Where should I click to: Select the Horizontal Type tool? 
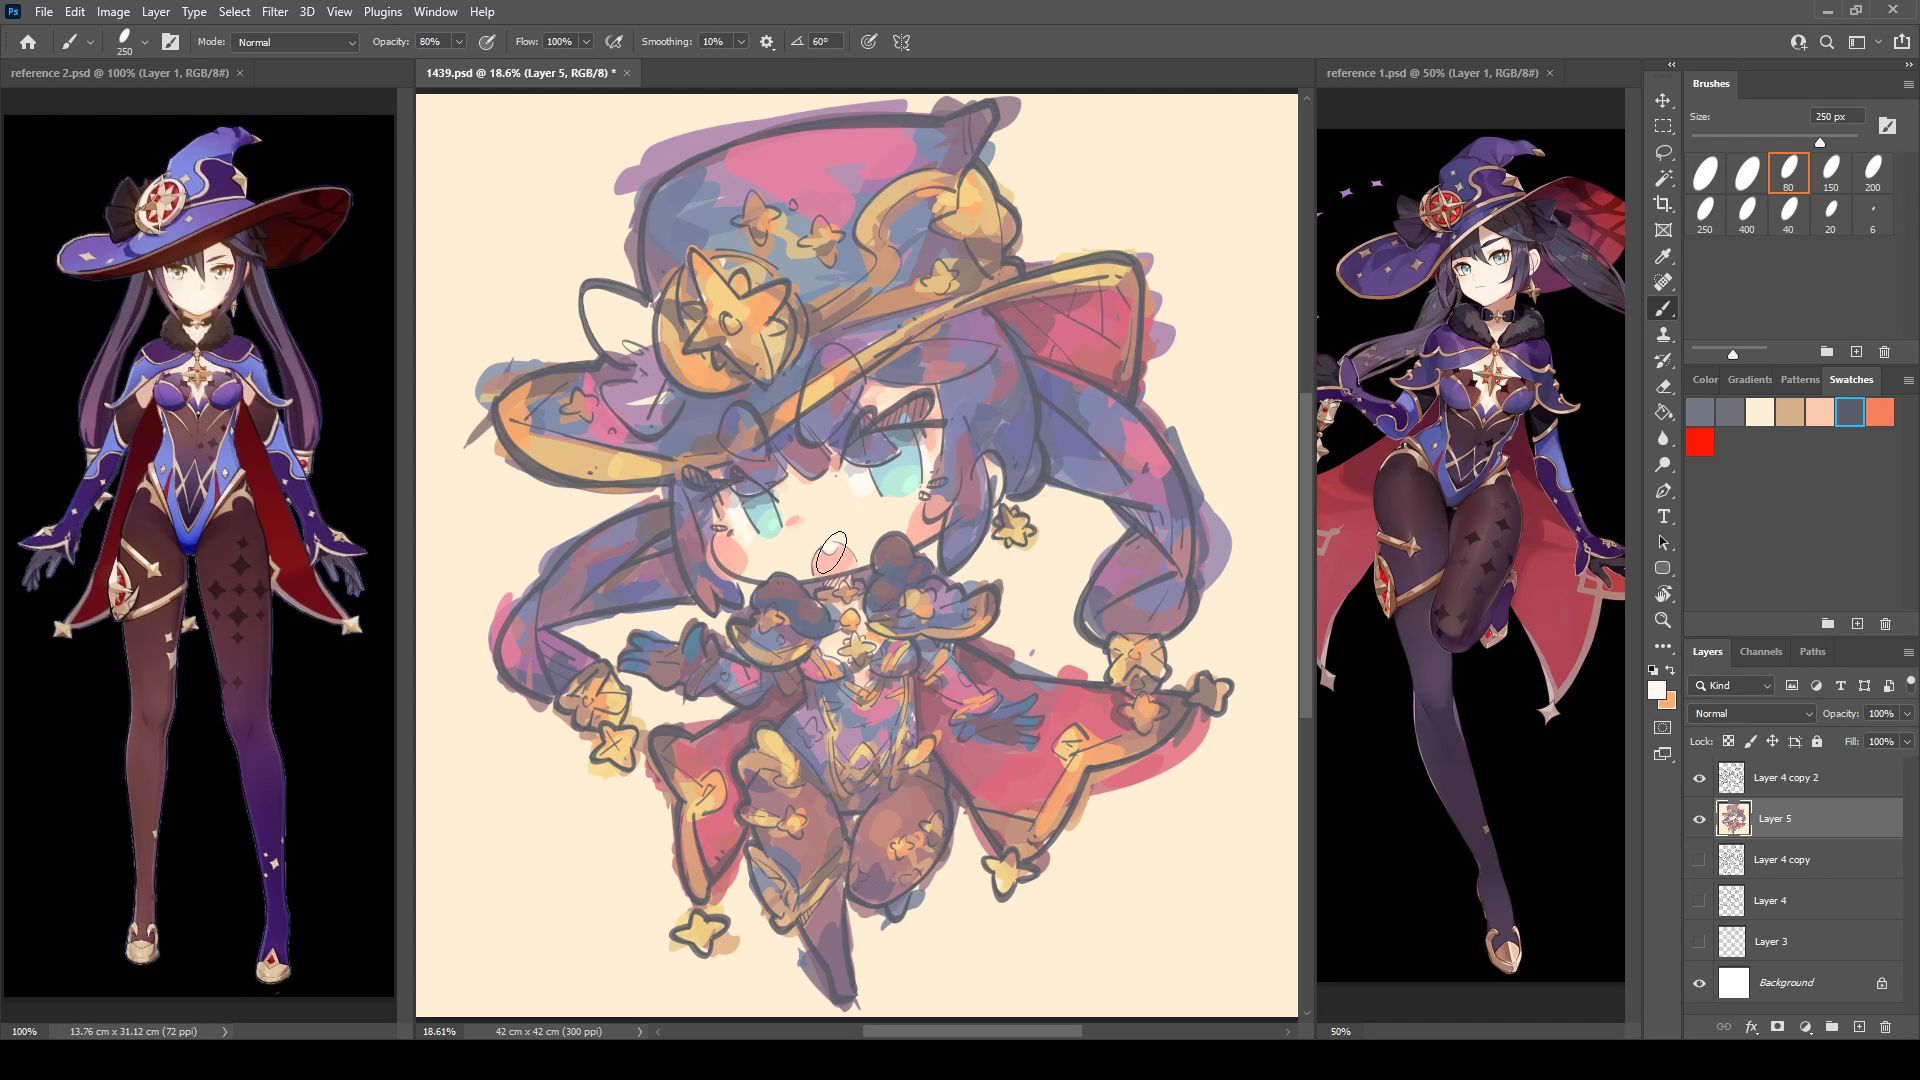click(1663, 517)
